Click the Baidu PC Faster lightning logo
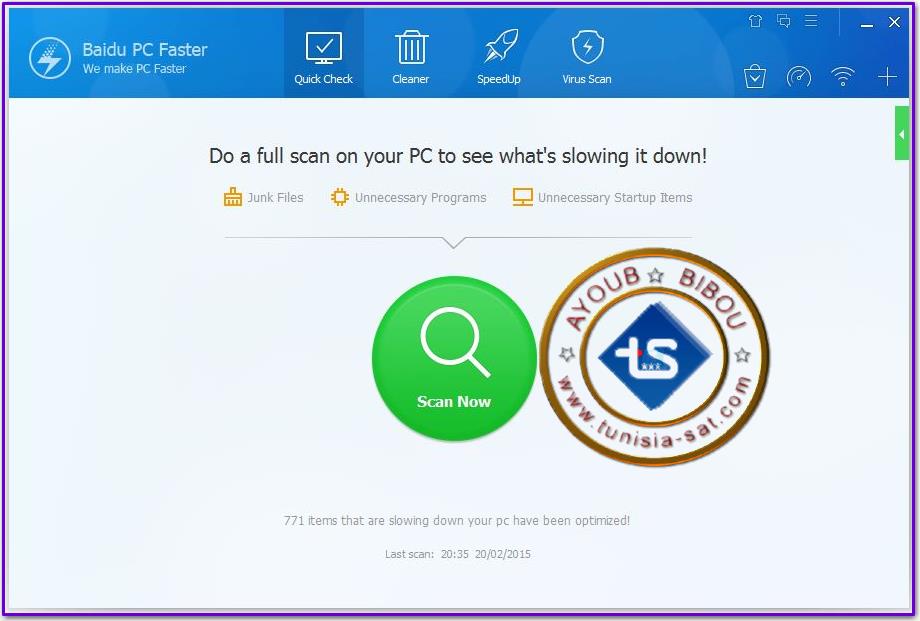The width and height of the screenshot is (920, 621). [x=49, y=58]
